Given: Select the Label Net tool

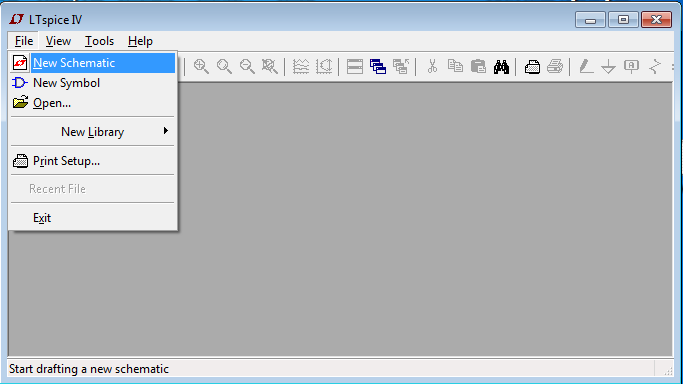Looking at the screenshot, I should (x=631, y=66).
